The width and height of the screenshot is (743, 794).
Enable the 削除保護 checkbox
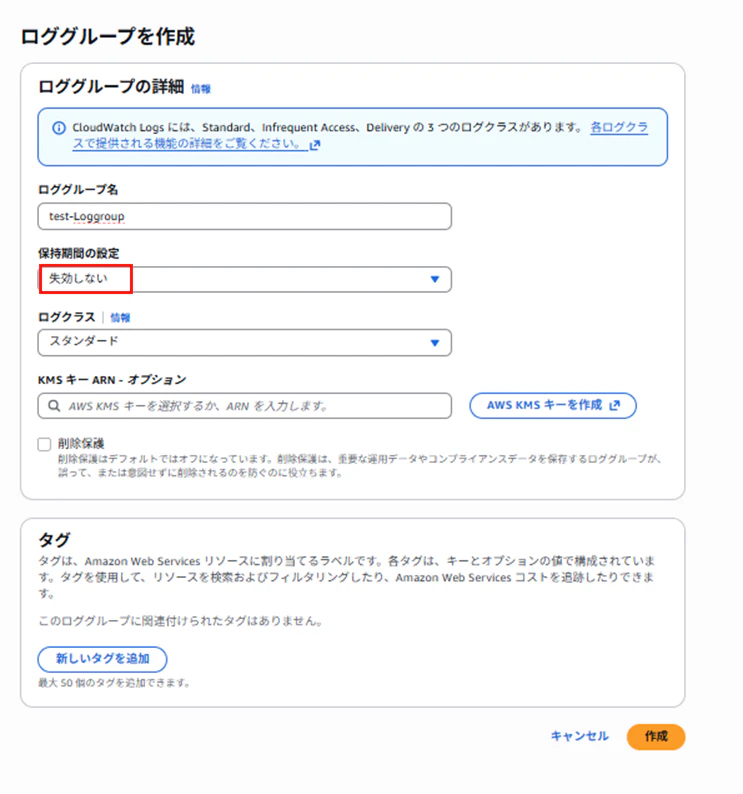[x=45, y=444]
